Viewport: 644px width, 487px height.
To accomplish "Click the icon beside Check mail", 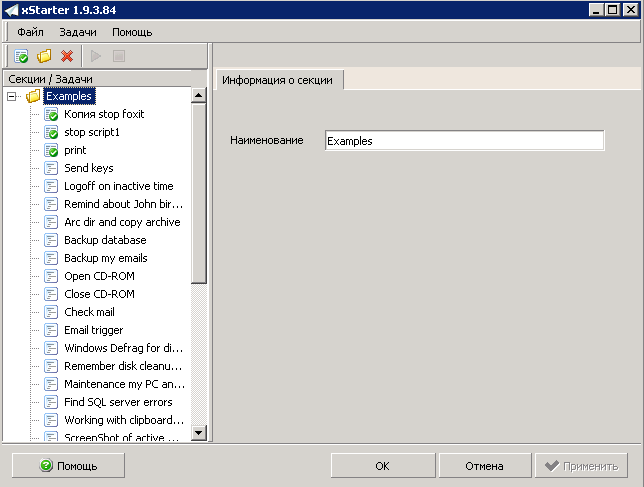I will pos(51,312).
